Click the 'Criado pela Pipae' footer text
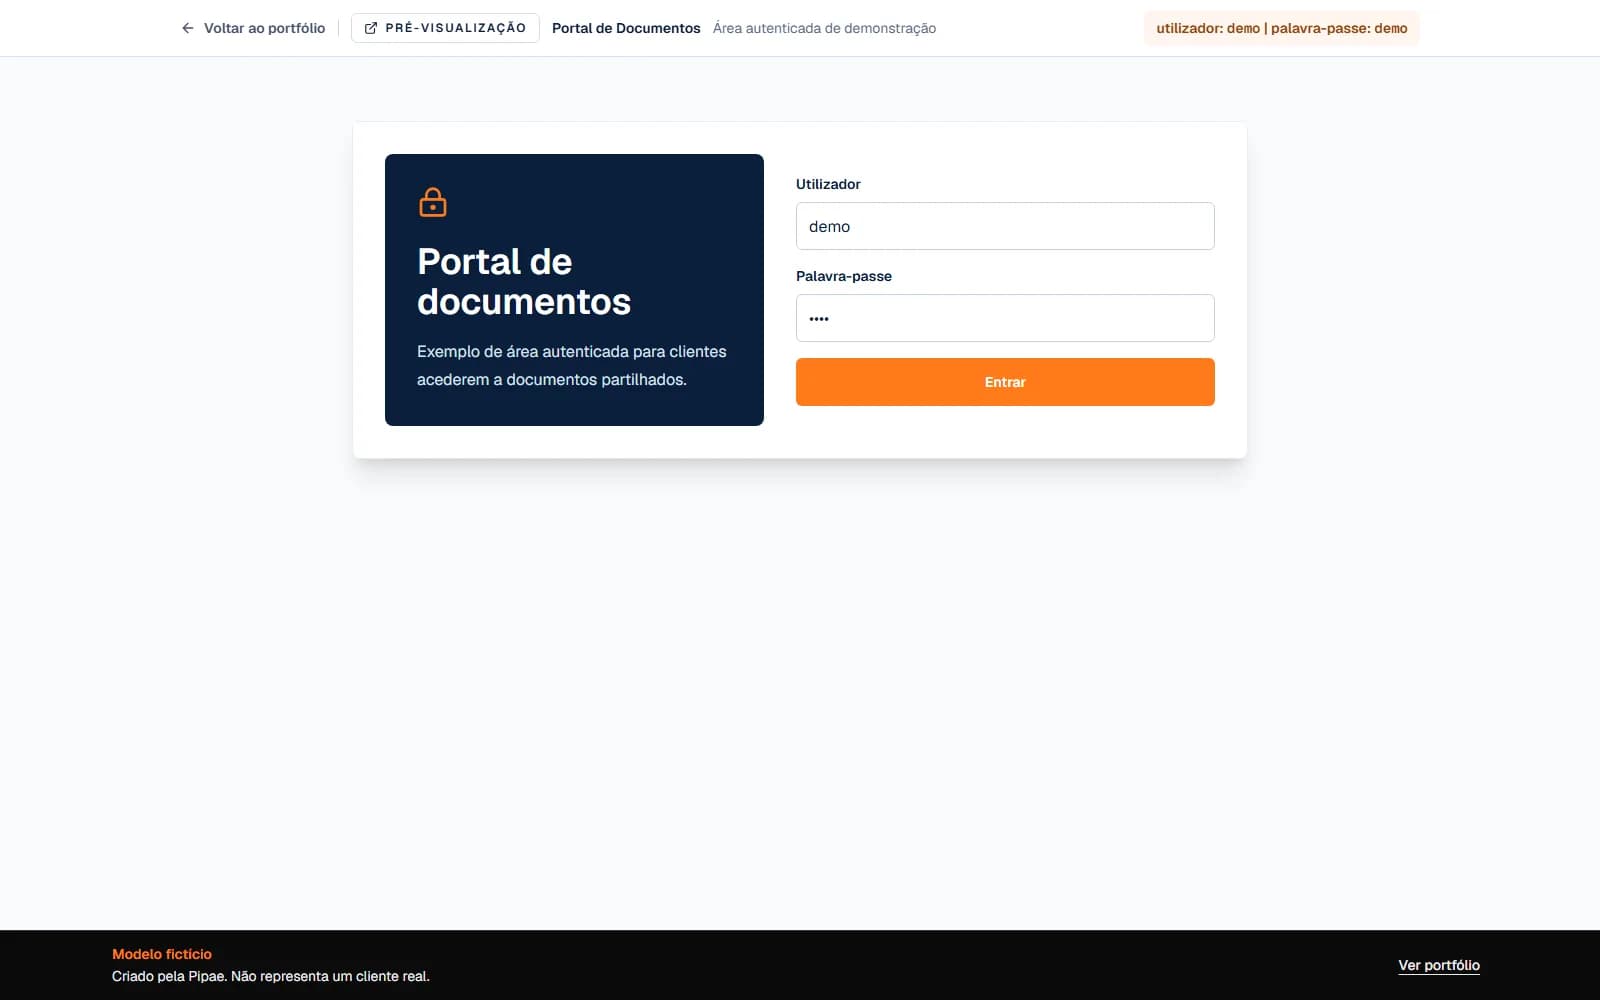The image size is (1600, 1000). point(271,976)
